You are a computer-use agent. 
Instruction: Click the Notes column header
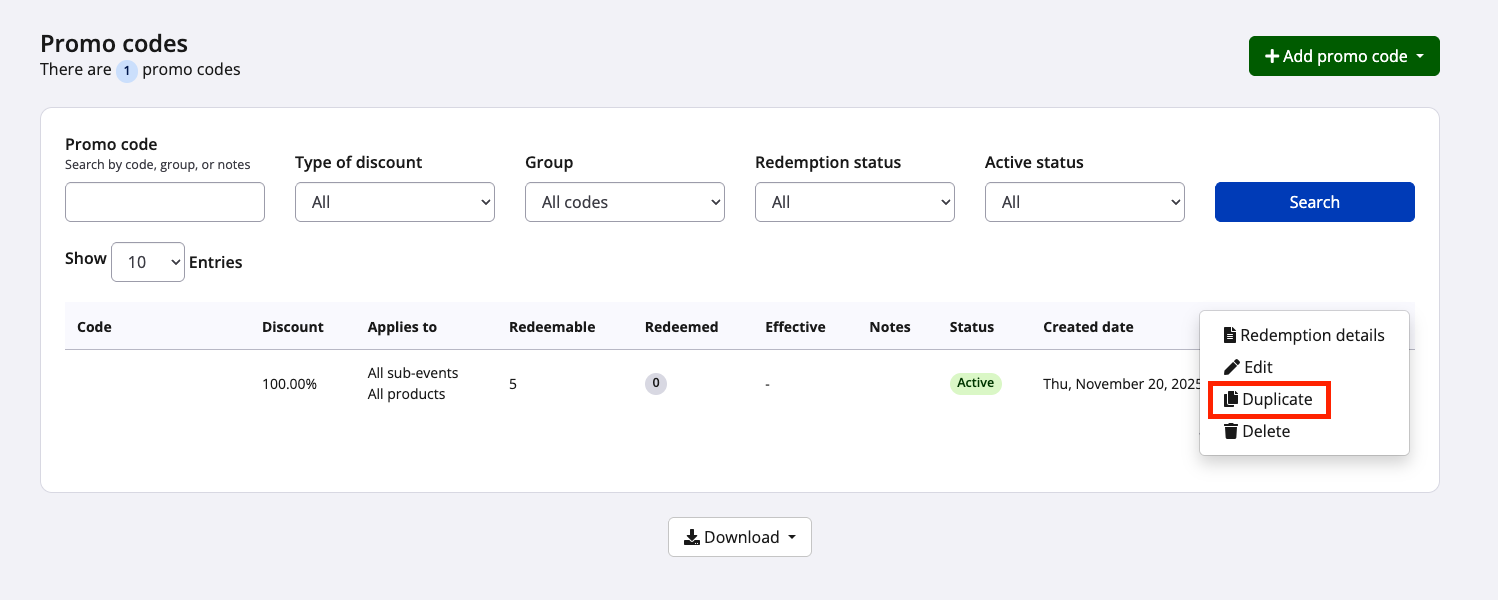(890, 327)
